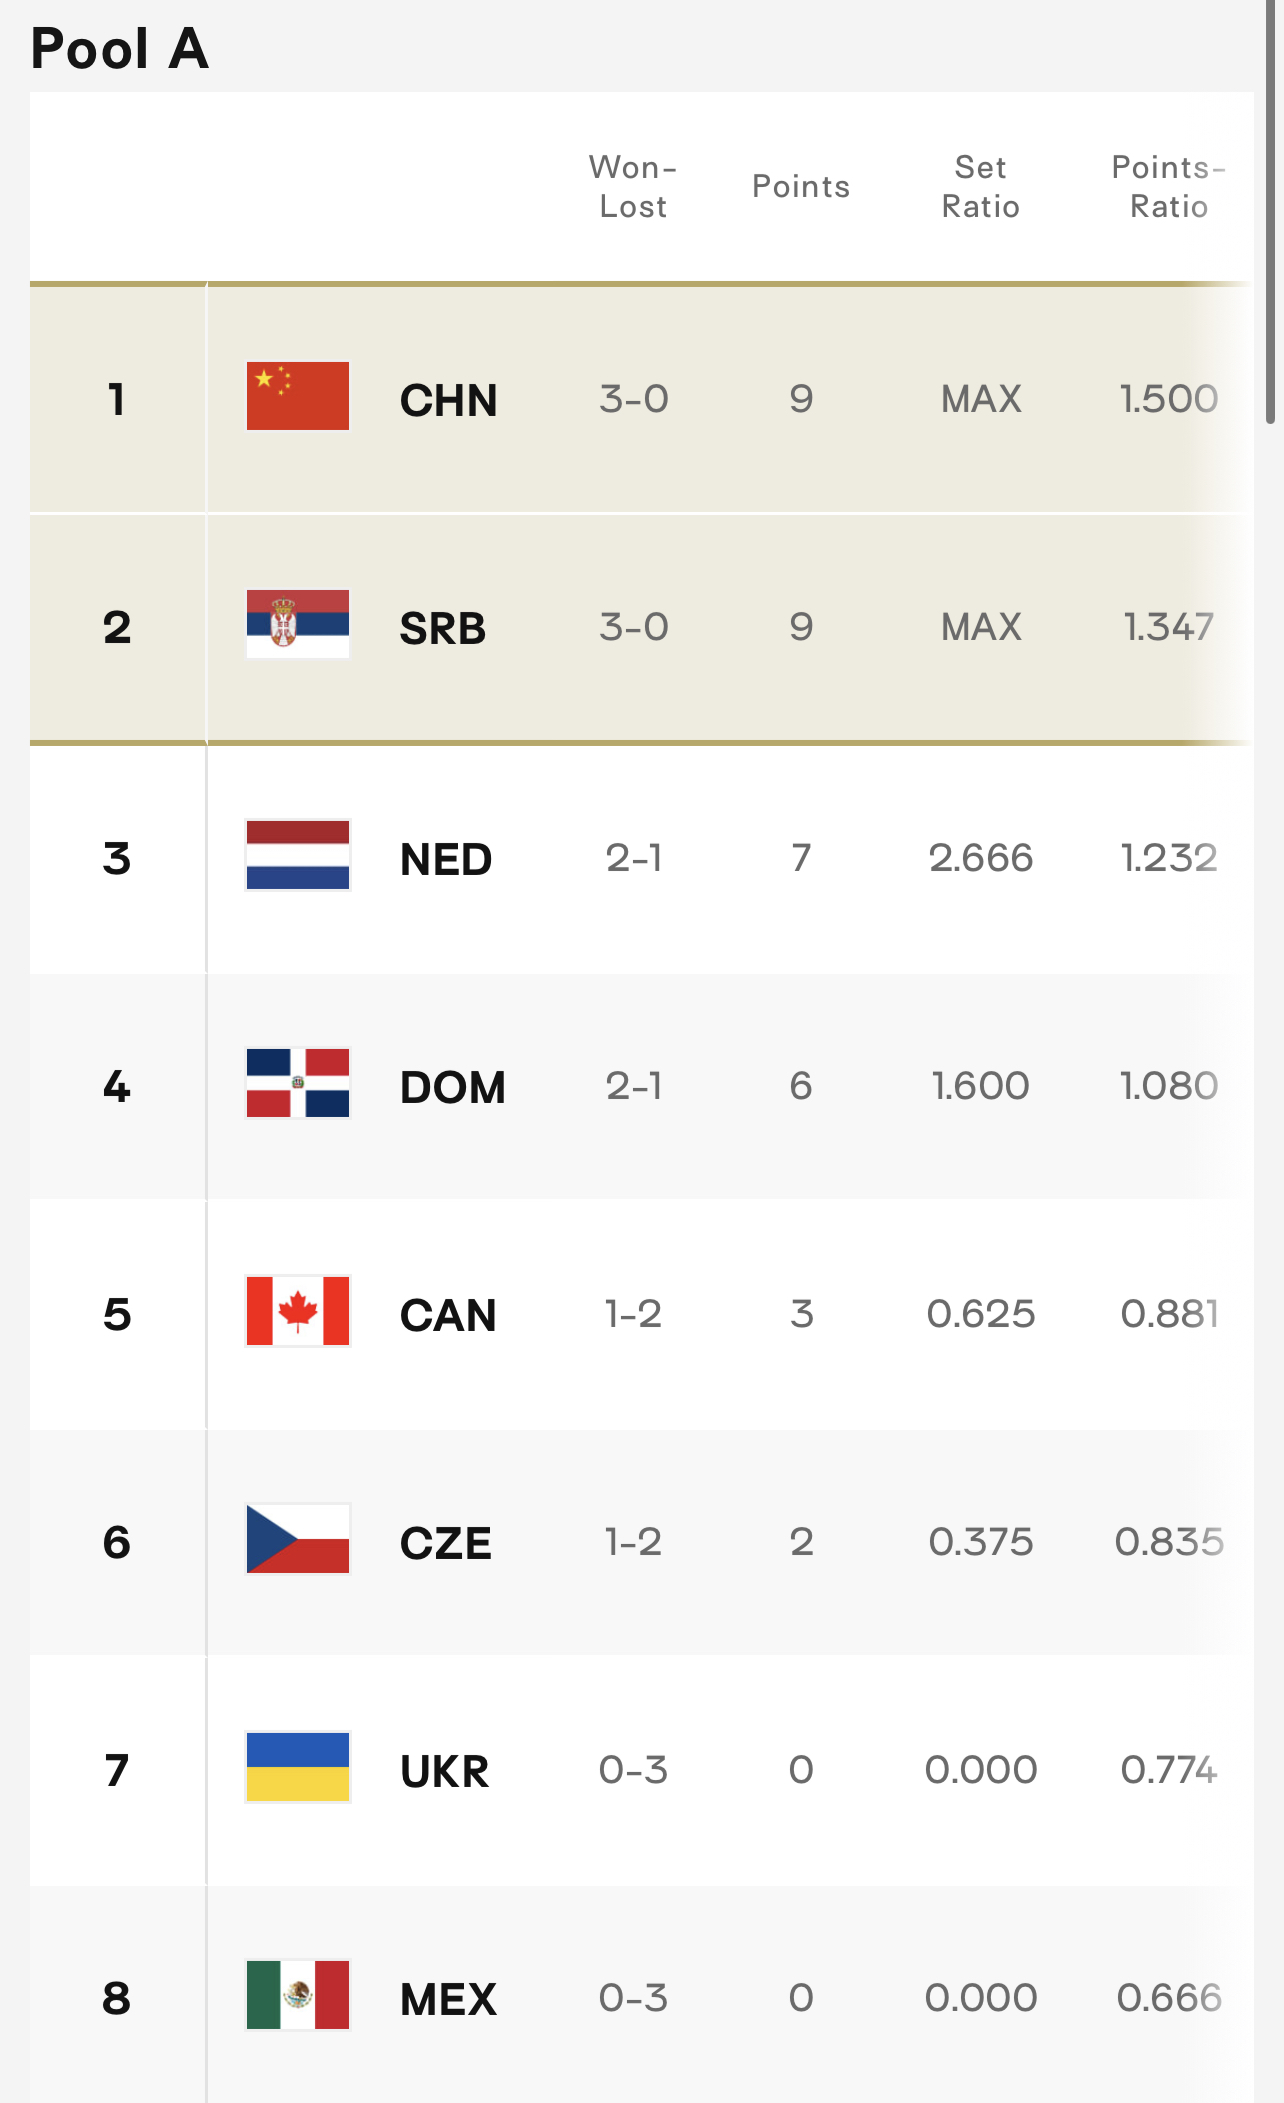Click the Won-Lost column header
The image size is (1284, 2103).
point(633,187)
